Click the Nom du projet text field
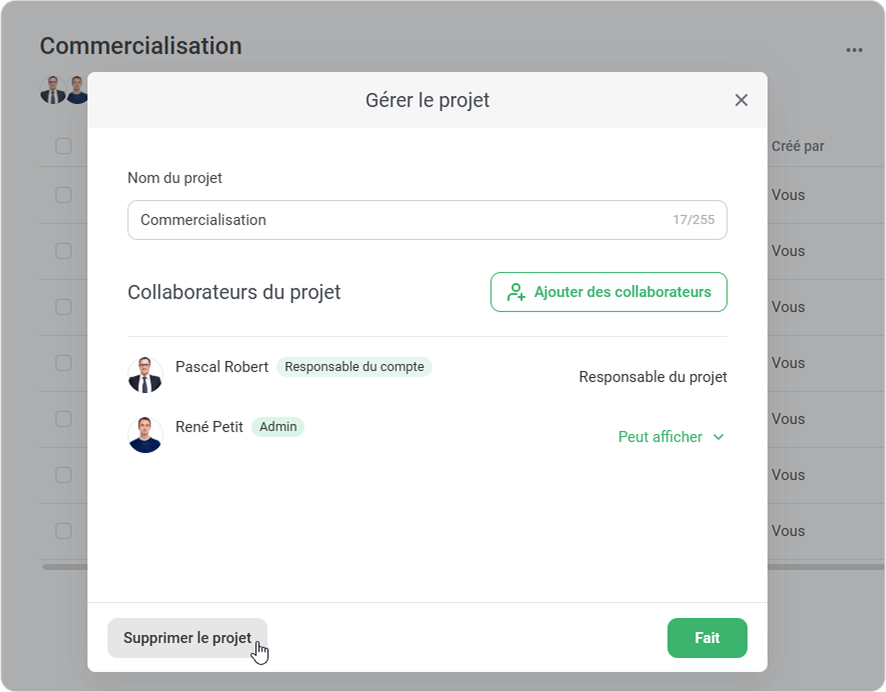Screen dimensions: 886x692 400,220
